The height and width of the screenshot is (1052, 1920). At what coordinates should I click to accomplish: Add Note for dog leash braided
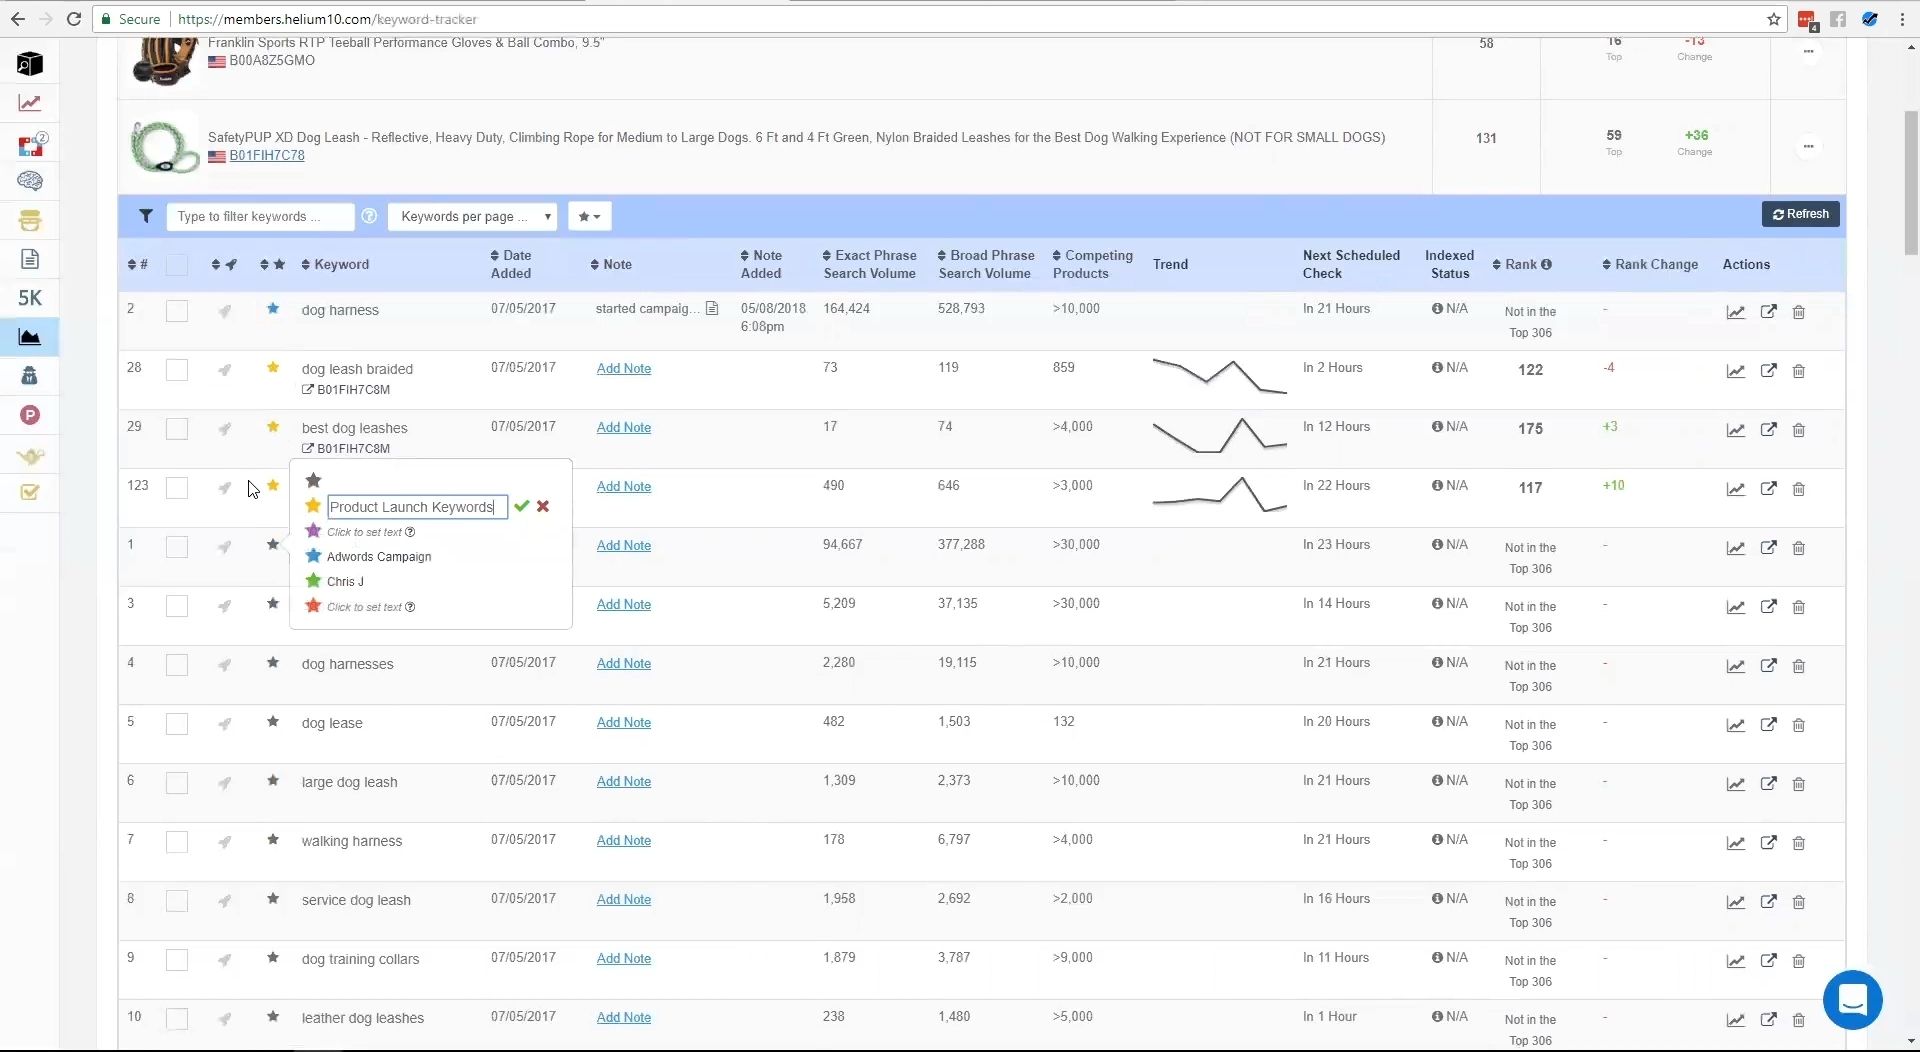coord(624,369)
